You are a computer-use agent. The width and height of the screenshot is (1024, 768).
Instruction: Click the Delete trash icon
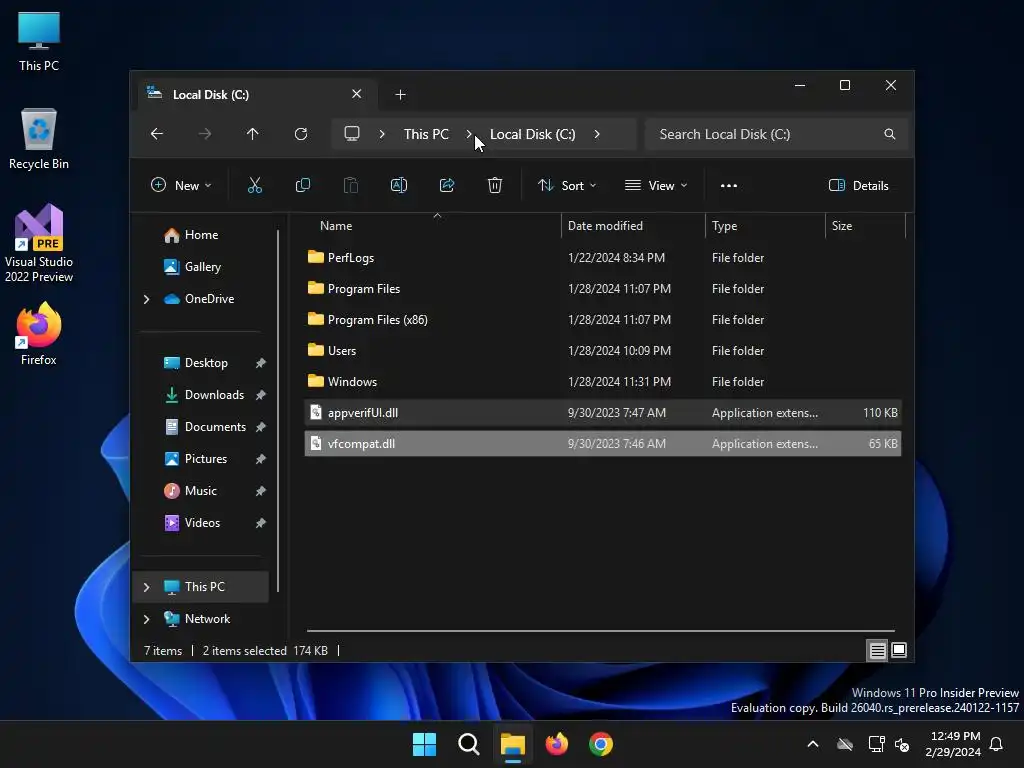[x=495, y=185]
